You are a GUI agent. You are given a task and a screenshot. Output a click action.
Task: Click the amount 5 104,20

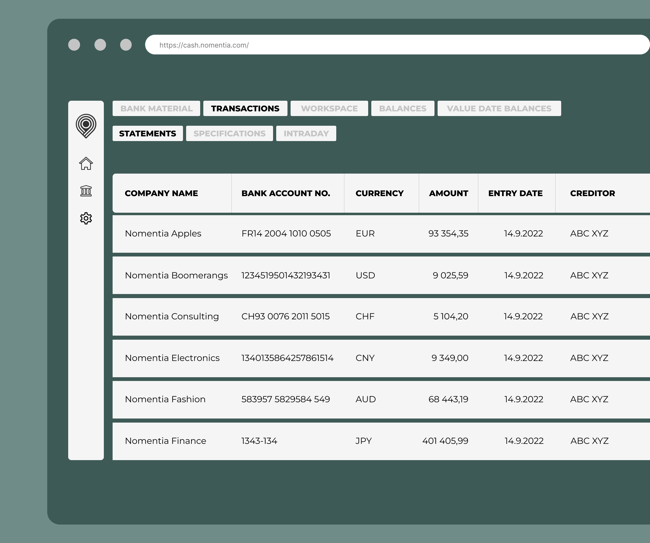[x=451, y=317]
